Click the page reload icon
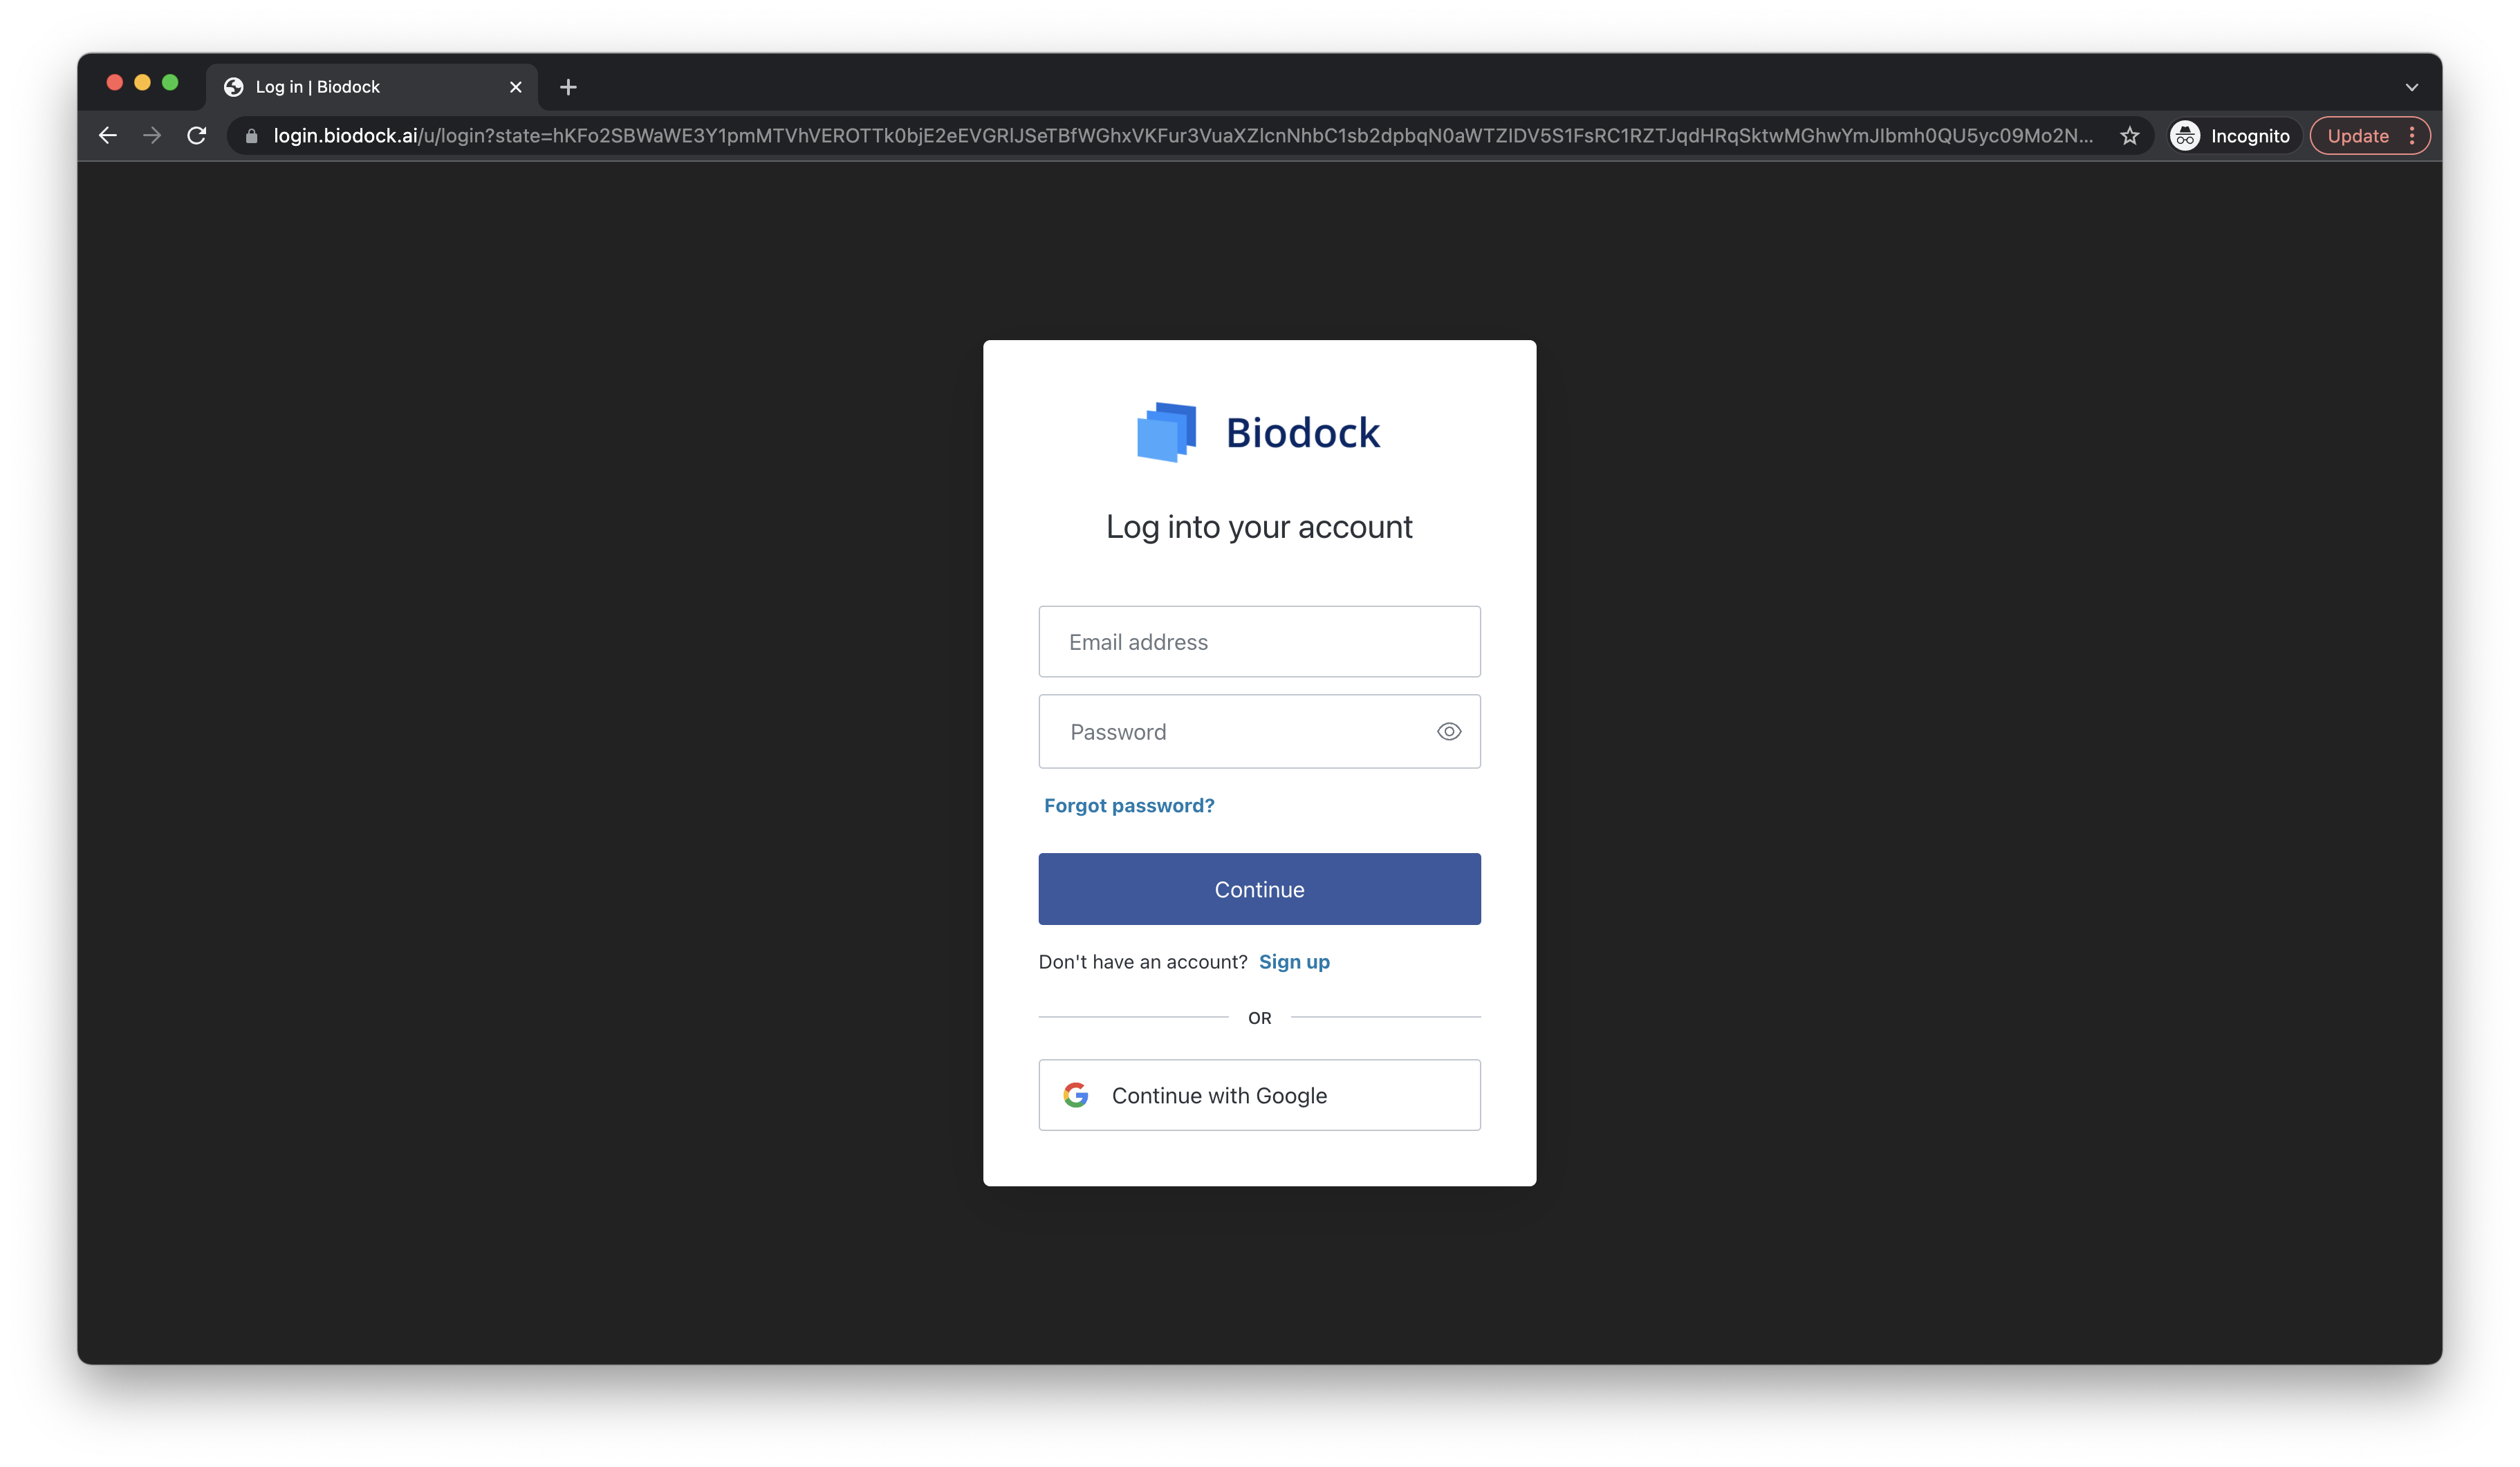The height and width of the screenshot is (1467, 2520). point(197,135)
